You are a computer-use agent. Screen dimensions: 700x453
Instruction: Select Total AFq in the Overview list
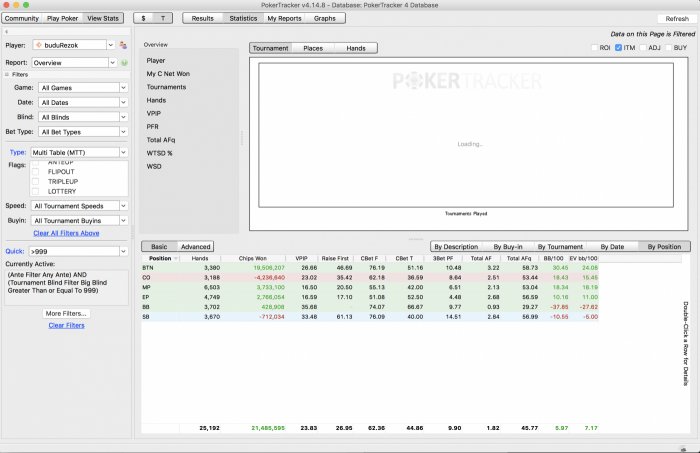[x=161, y=140]
